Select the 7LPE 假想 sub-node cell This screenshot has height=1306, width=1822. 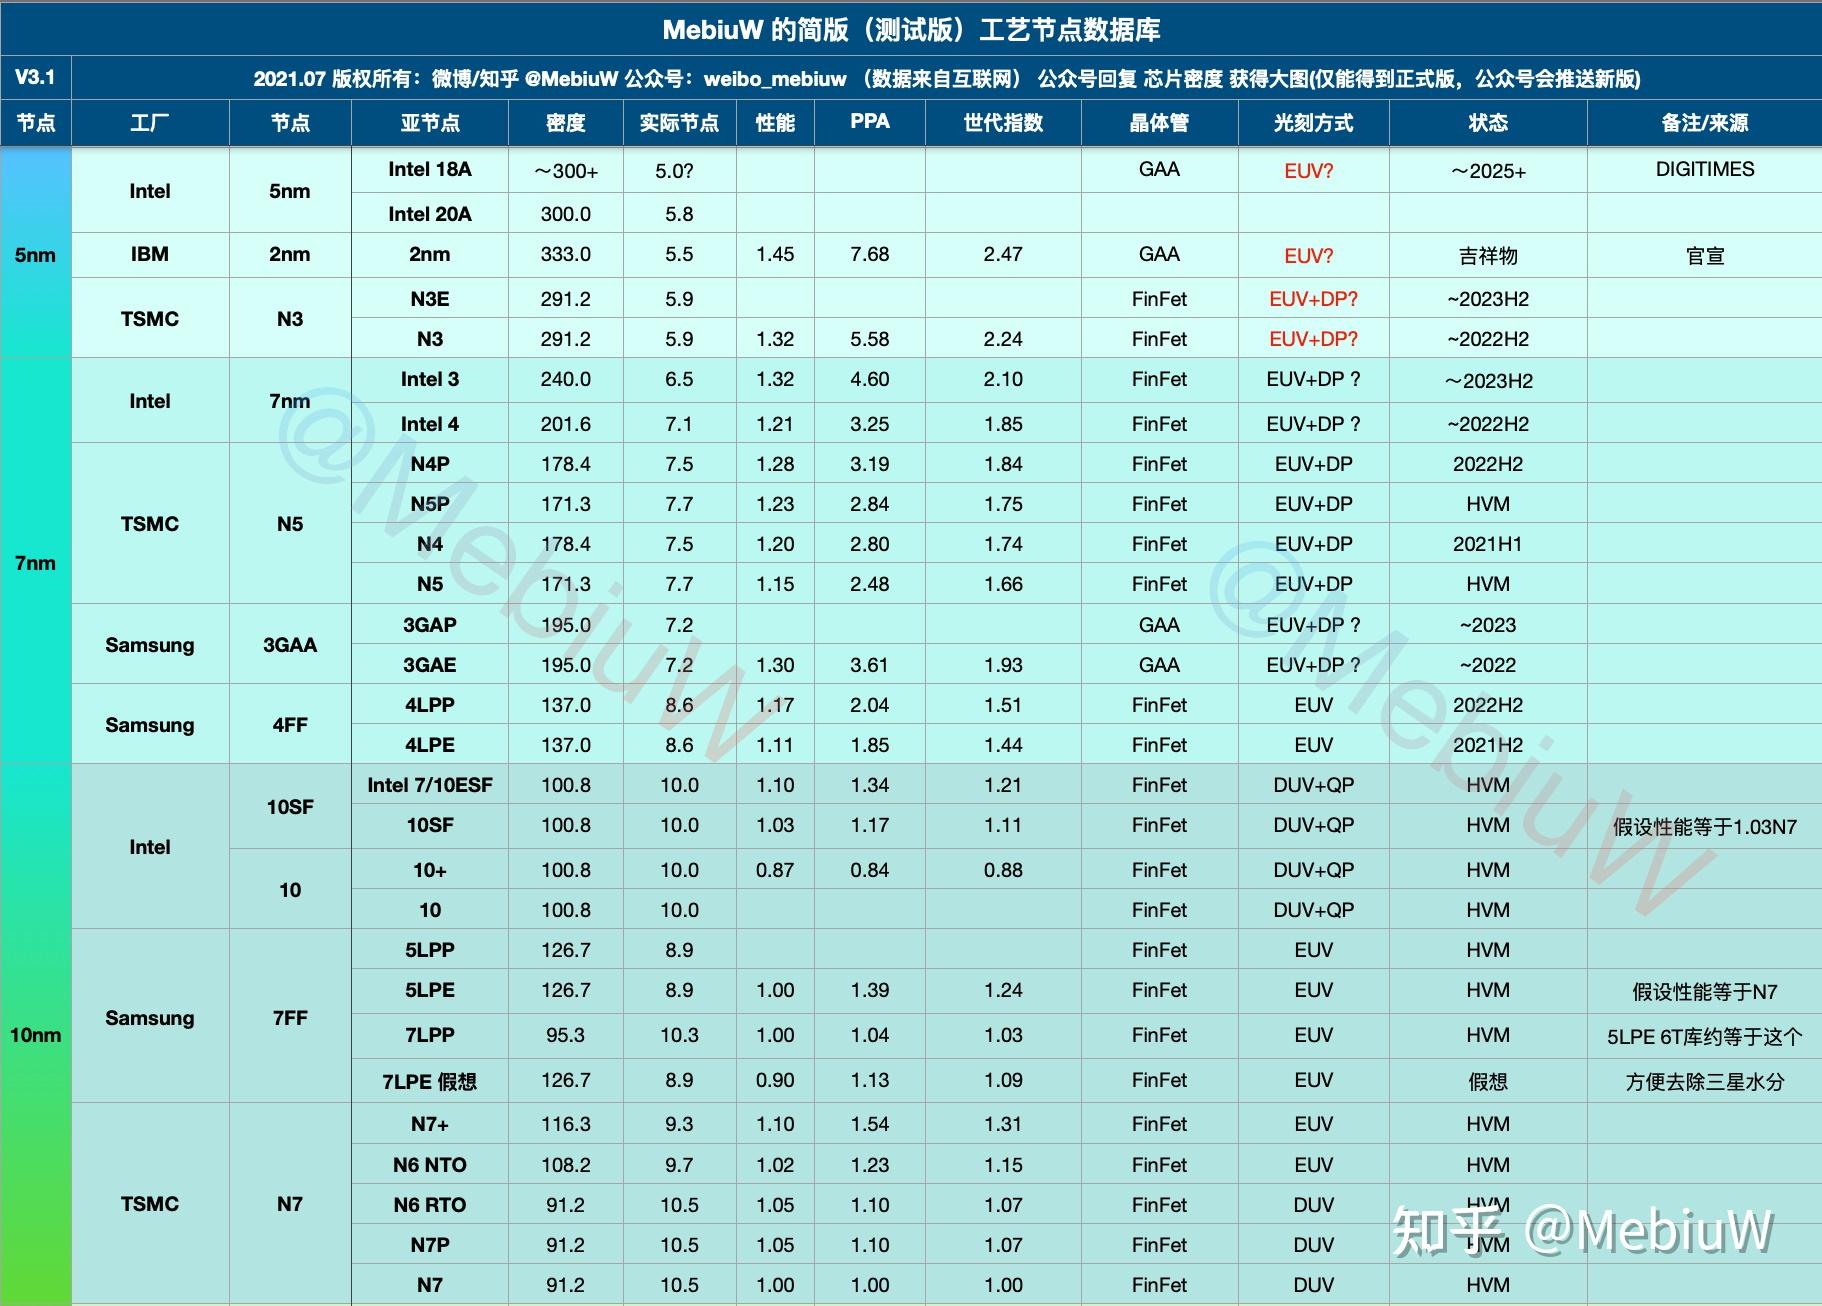pos(429,1080)
